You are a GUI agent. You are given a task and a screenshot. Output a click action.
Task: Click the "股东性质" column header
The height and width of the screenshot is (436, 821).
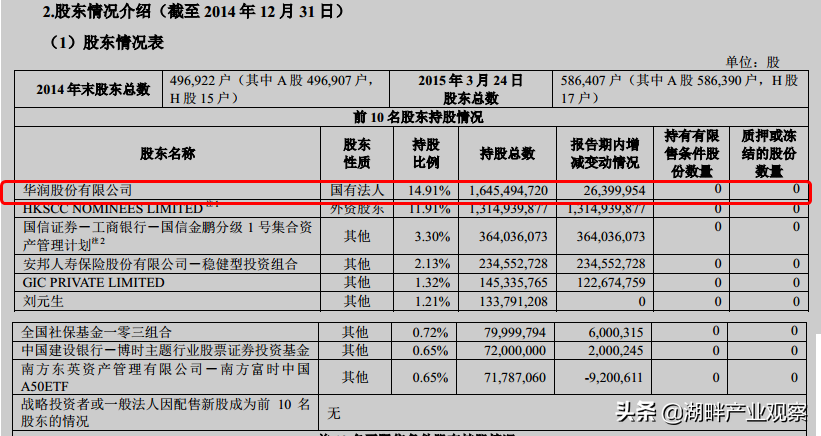click(x=357, y=154)
